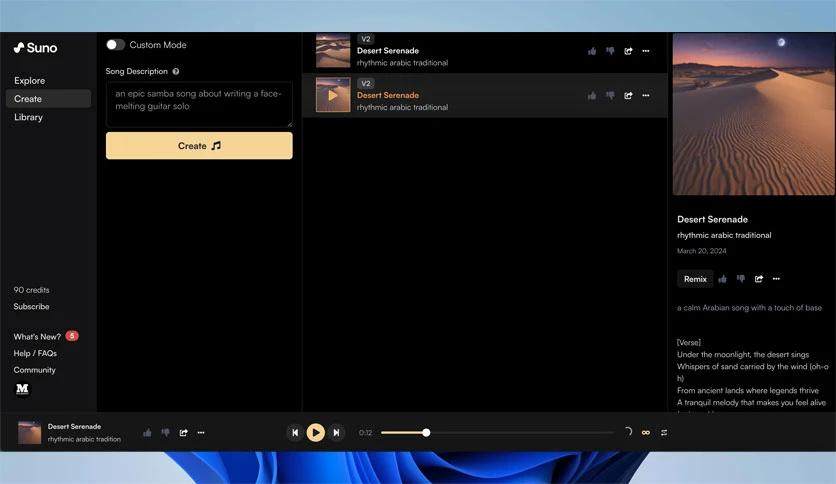
Task: Like the first Desert Serenade track
Action: pyautogui.click(x=592, y=51)
